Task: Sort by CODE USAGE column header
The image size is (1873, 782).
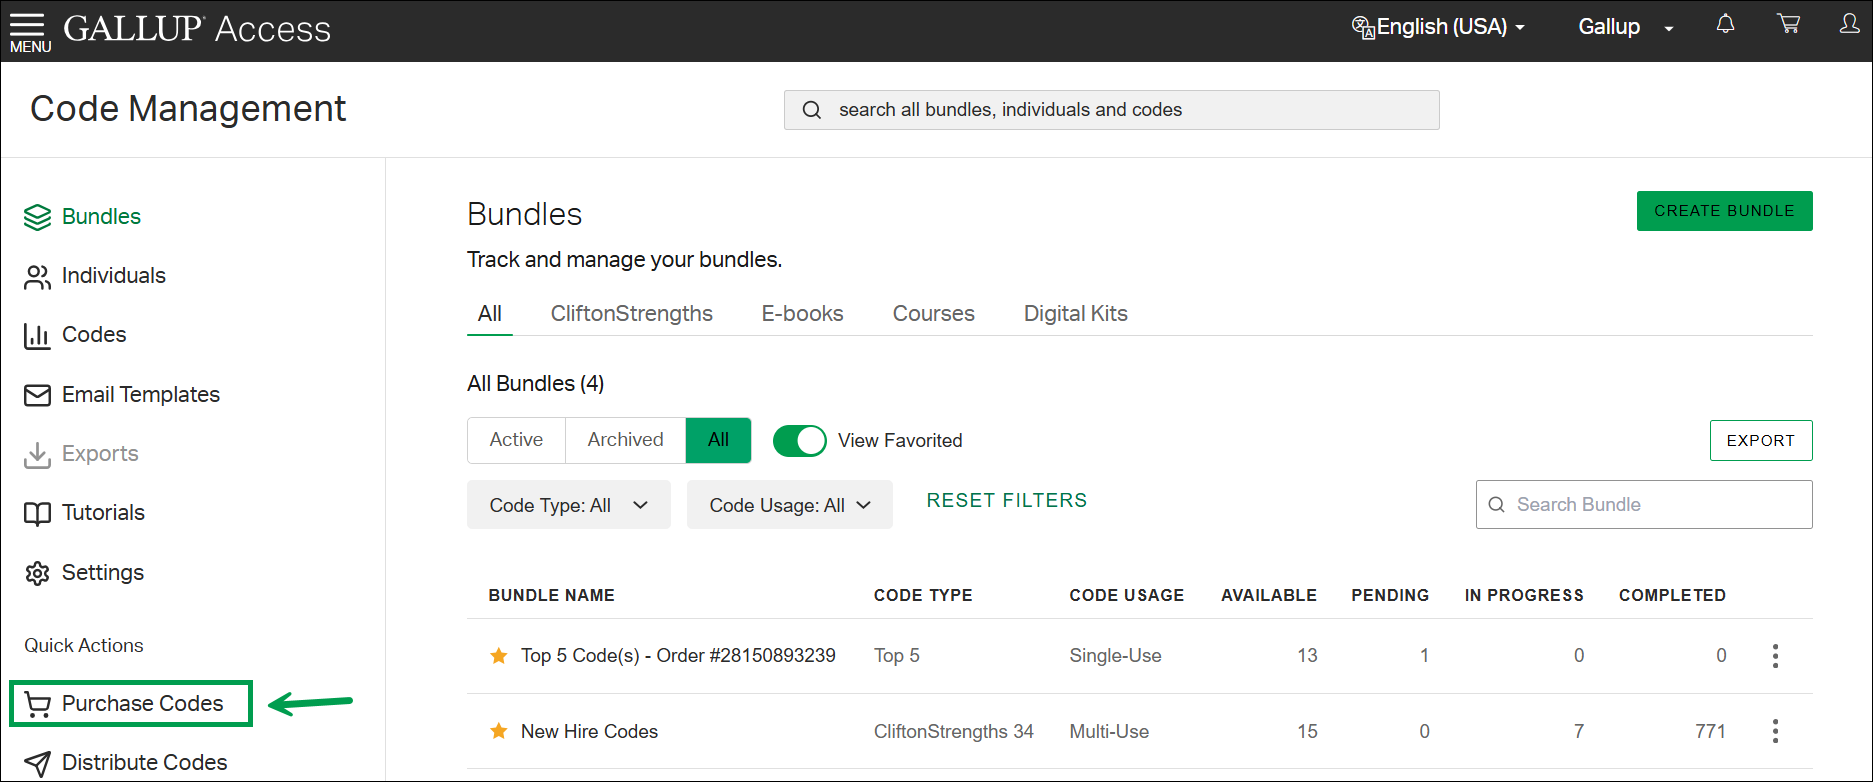Action: coord(1127,596)
